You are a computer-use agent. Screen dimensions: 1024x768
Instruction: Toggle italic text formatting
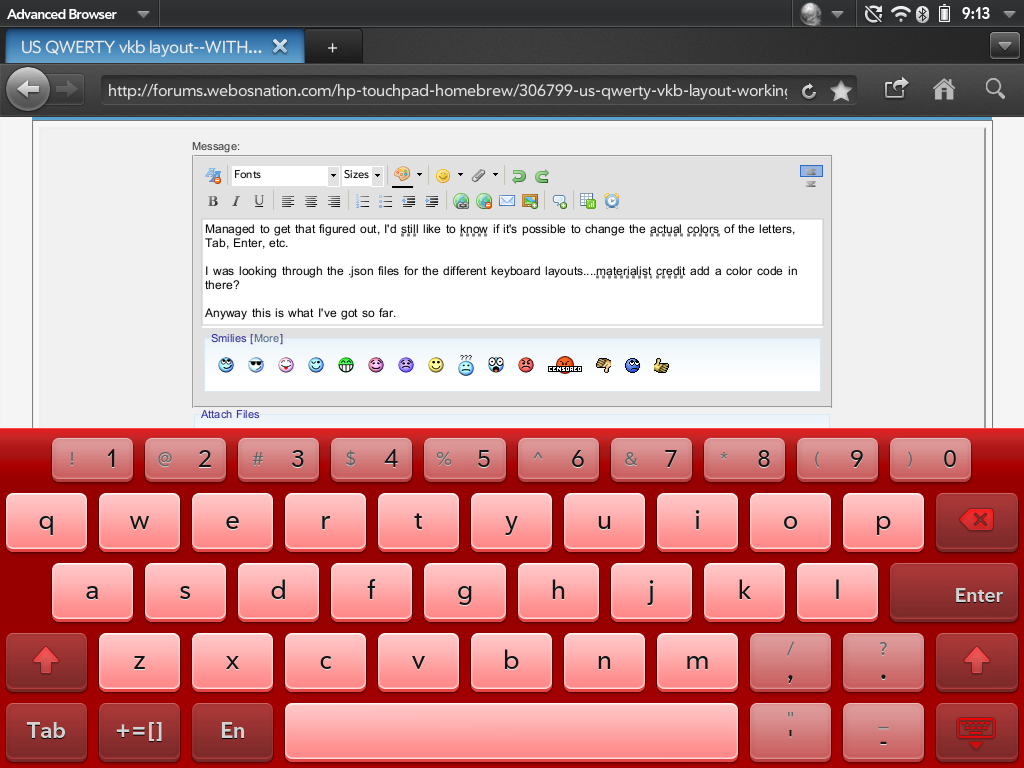[236, 201]
